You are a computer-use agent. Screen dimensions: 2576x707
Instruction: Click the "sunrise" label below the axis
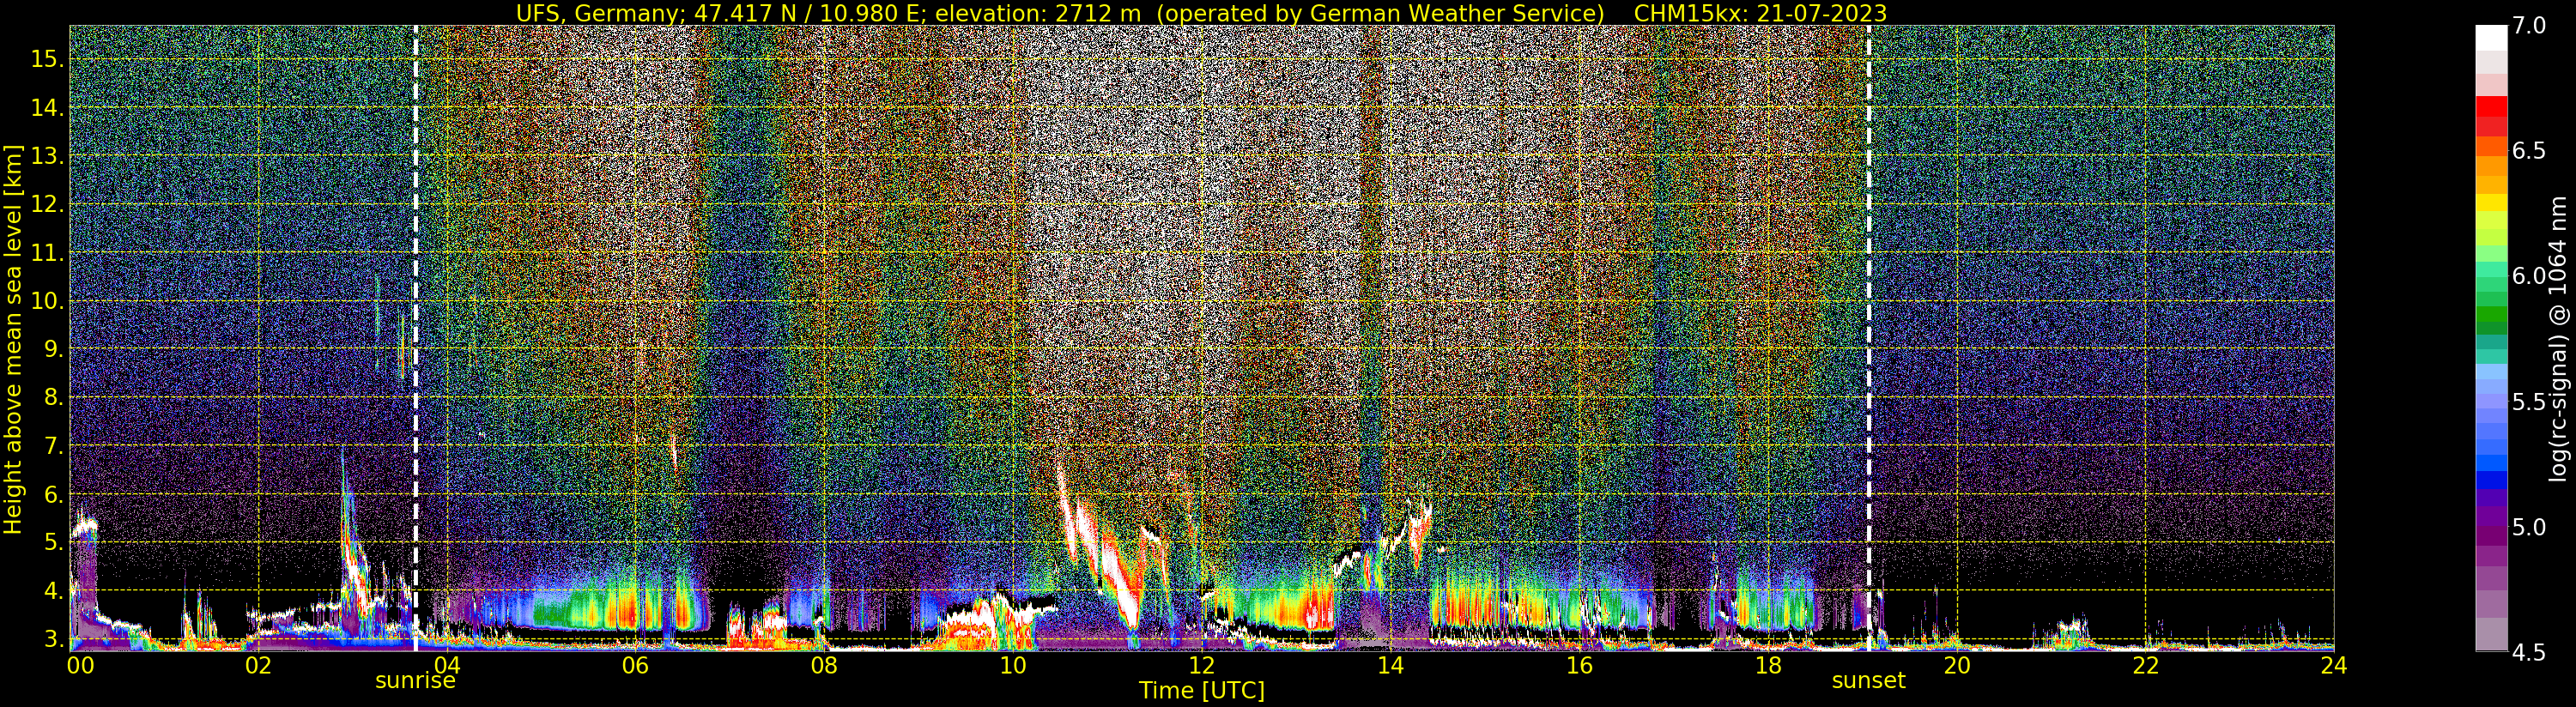[x=415, y=681]
